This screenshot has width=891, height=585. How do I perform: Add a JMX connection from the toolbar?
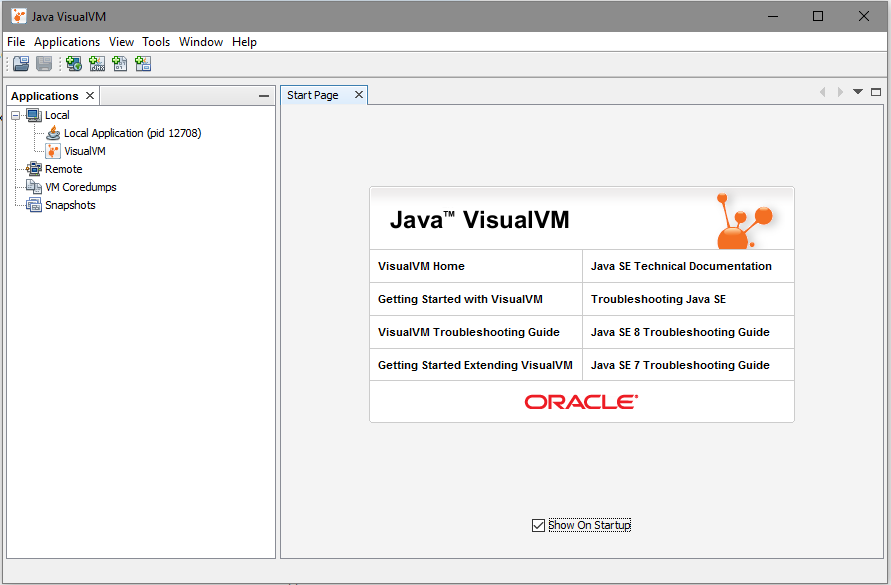[x=97, y=63]
